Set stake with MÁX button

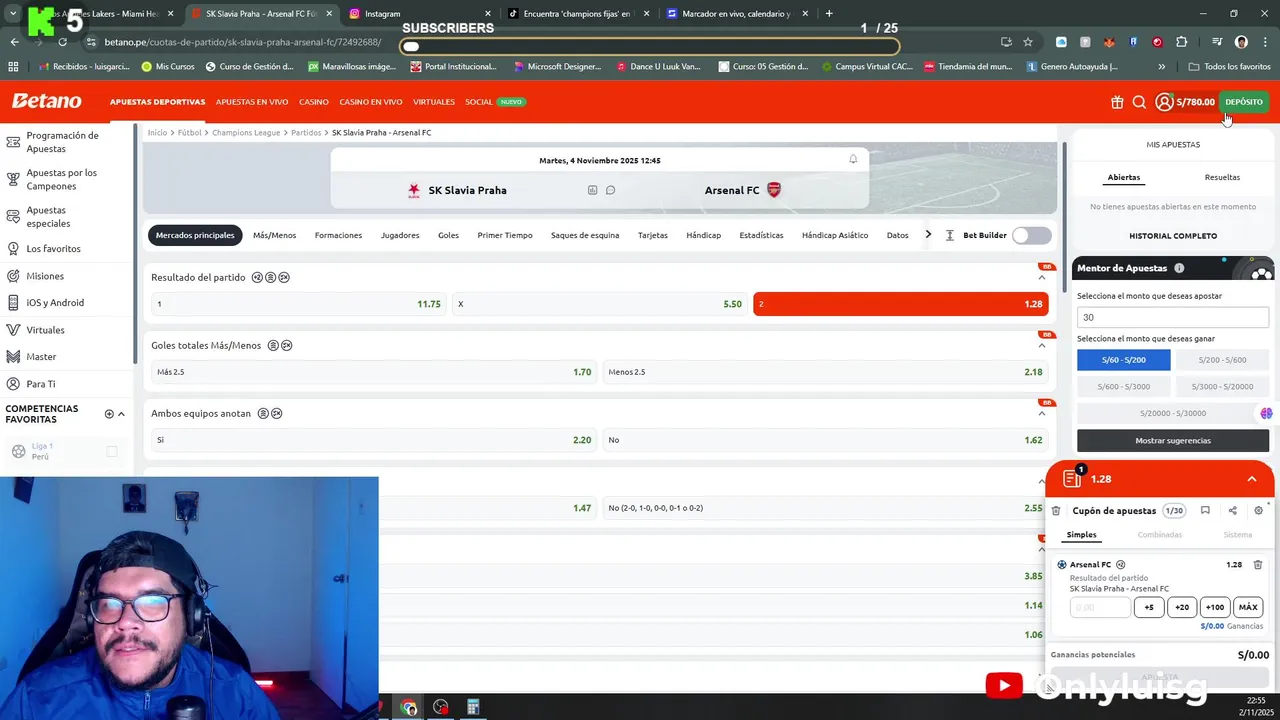click(x=1248, y=607)
